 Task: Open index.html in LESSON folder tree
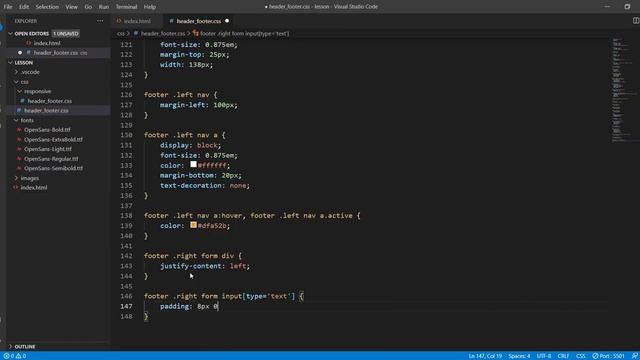click(33, 187)
